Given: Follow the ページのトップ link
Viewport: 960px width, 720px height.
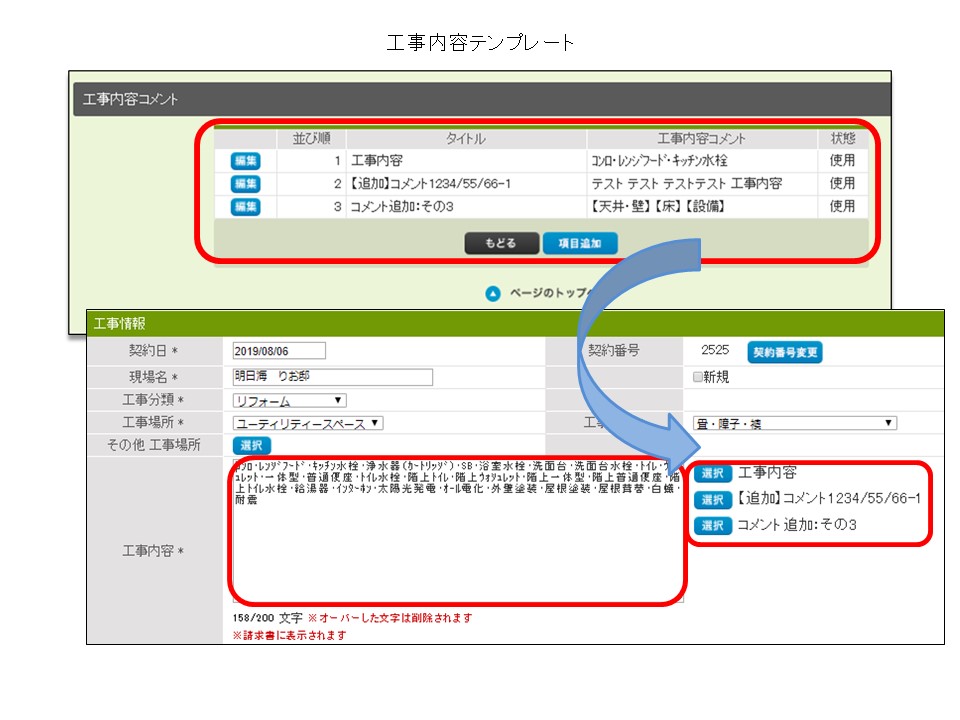Looking at the screenshot, I should click(545, 293).
